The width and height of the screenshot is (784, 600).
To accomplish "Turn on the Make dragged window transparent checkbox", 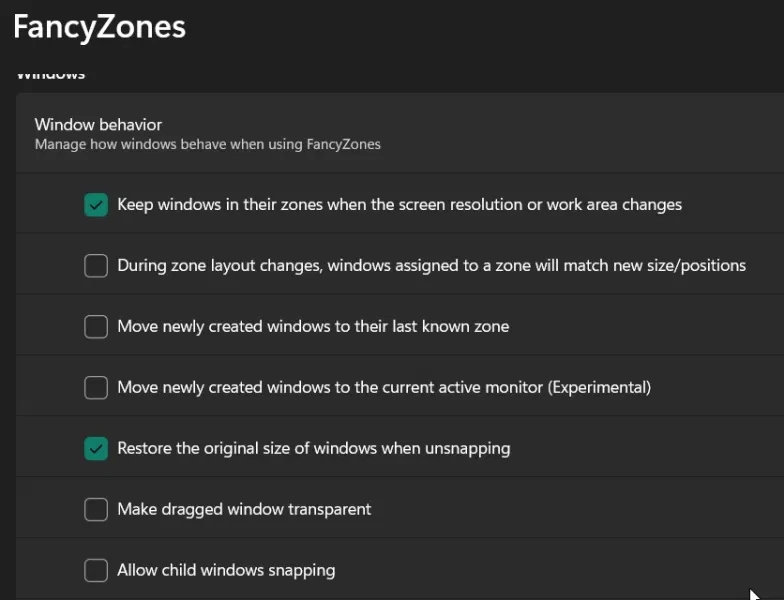I will pos(96,509).
